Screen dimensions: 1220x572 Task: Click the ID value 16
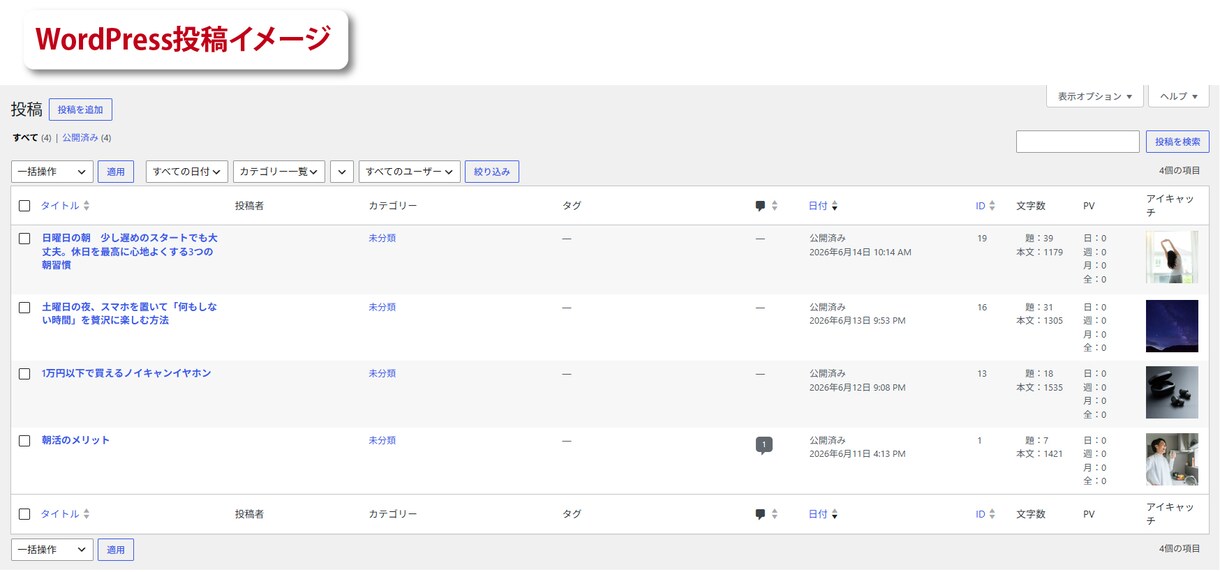982,307
